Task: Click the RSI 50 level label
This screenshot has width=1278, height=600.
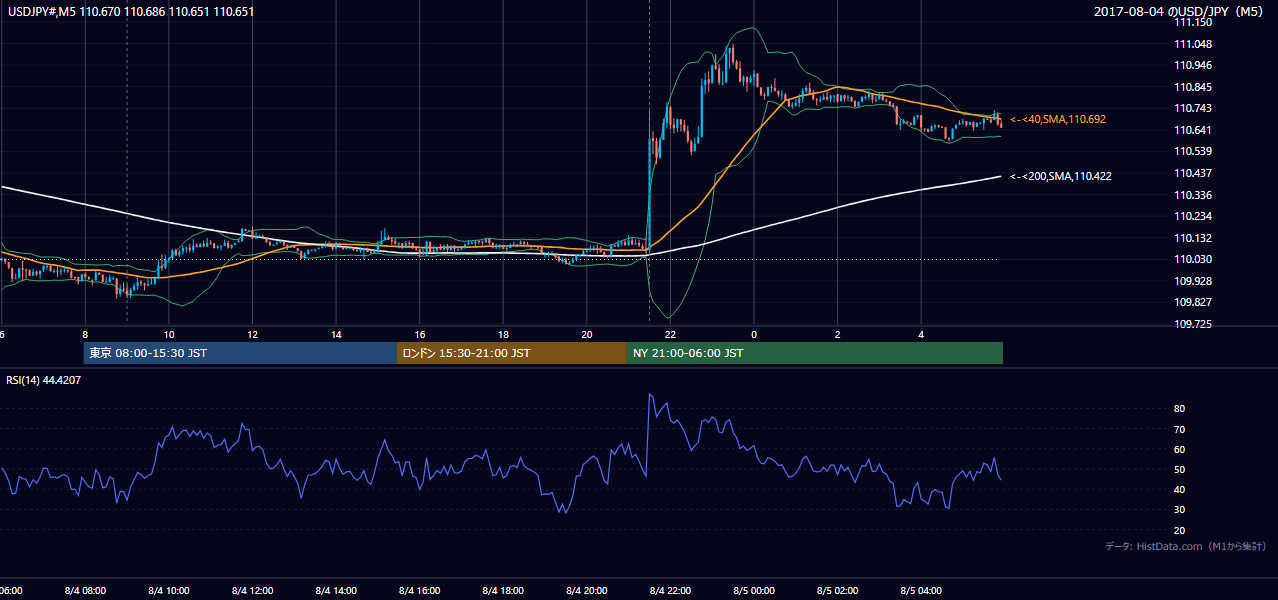Action: pos(1180,469)
